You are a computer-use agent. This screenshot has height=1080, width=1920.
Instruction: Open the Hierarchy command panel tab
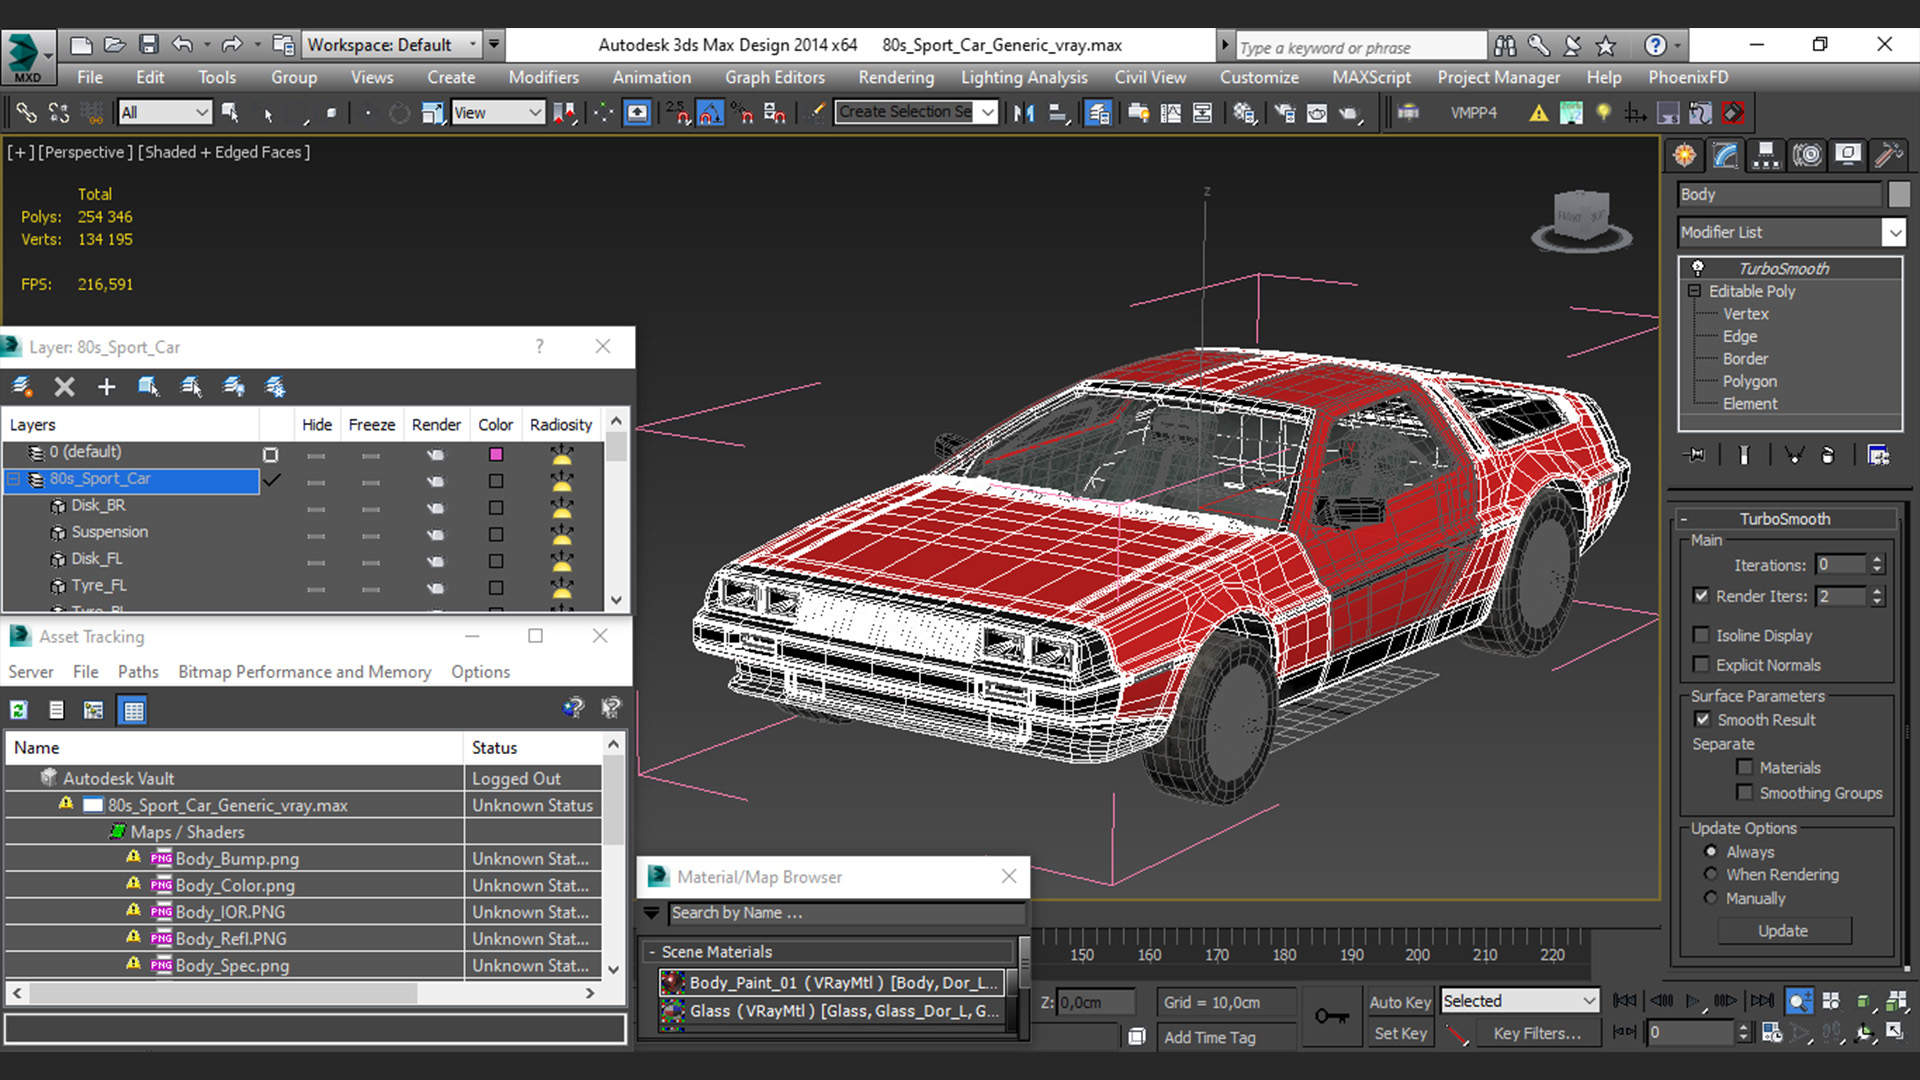tap(1766, 155)
